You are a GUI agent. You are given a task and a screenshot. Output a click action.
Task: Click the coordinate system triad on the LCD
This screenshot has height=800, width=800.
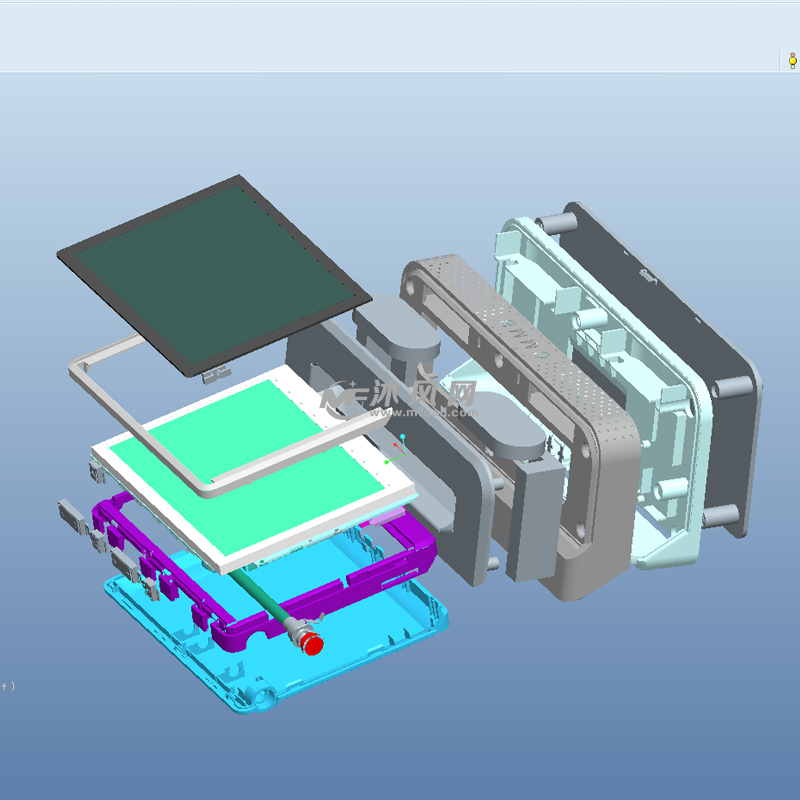(397, 449)
